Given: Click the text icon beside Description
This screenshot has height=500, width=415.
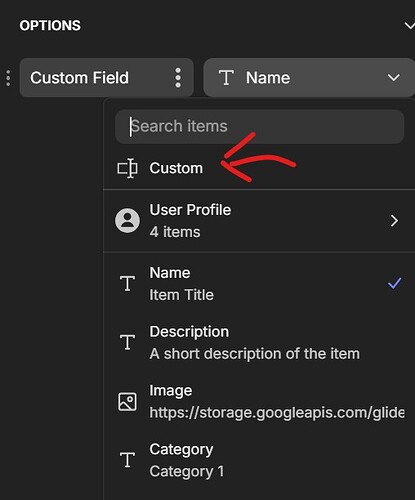Looking at the screenshot, I should [x=127, y=342].
